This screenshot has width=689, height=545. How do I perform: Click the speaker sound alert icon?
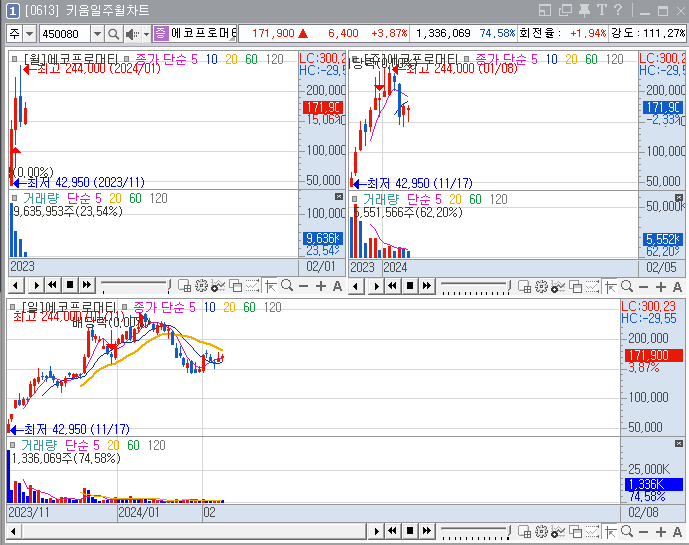click(x=132, y=34)
